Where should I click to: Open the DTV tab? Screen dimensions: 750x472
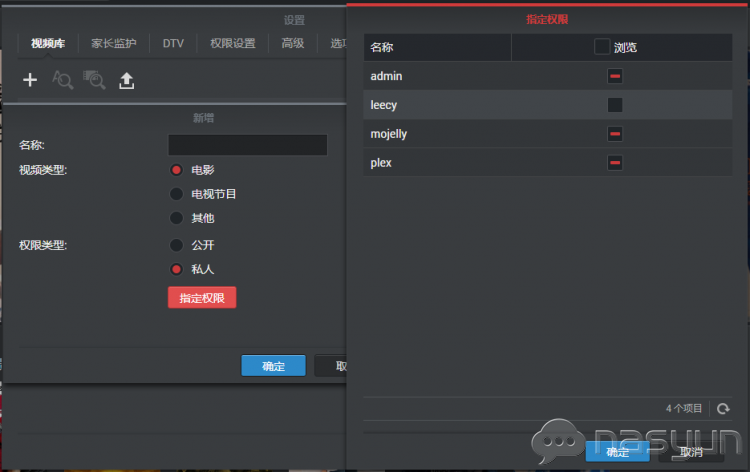173,43
